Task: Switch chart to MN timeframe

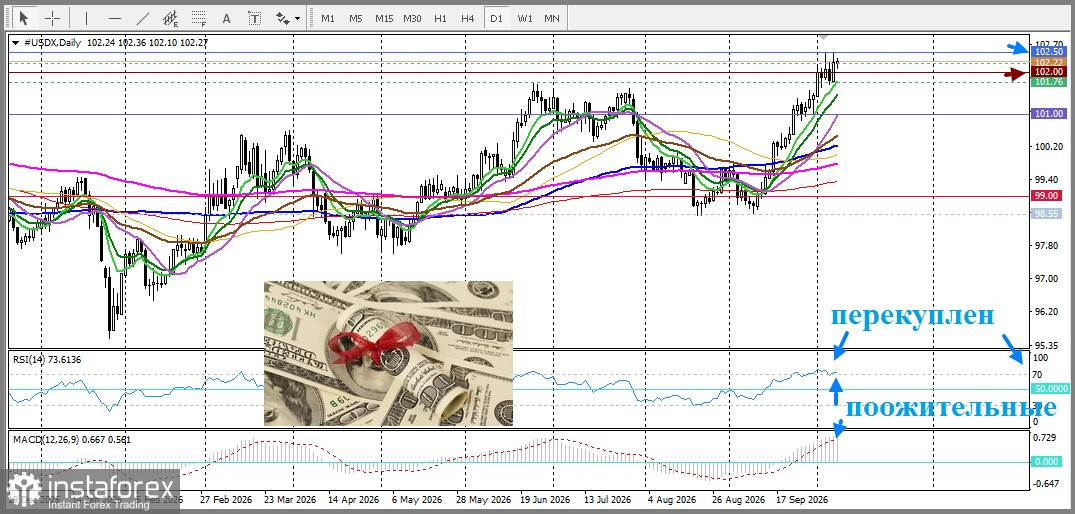Action: [551, 19]
